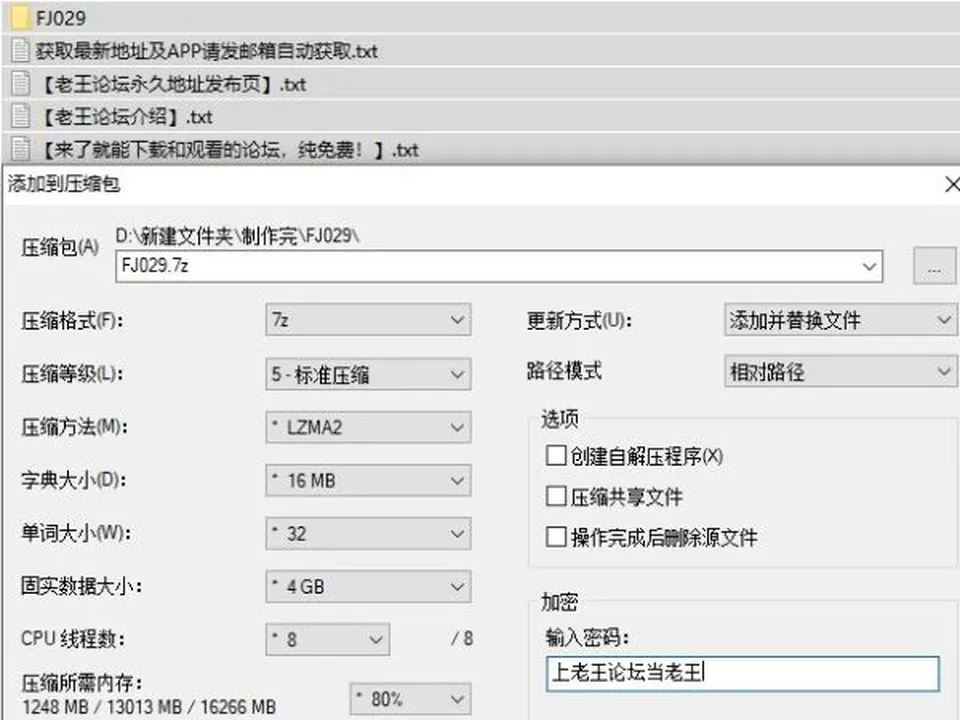960x720 pixels.
Task: Expand the 路径模式 relative path dropdown
Action: (x=840, y=371)
